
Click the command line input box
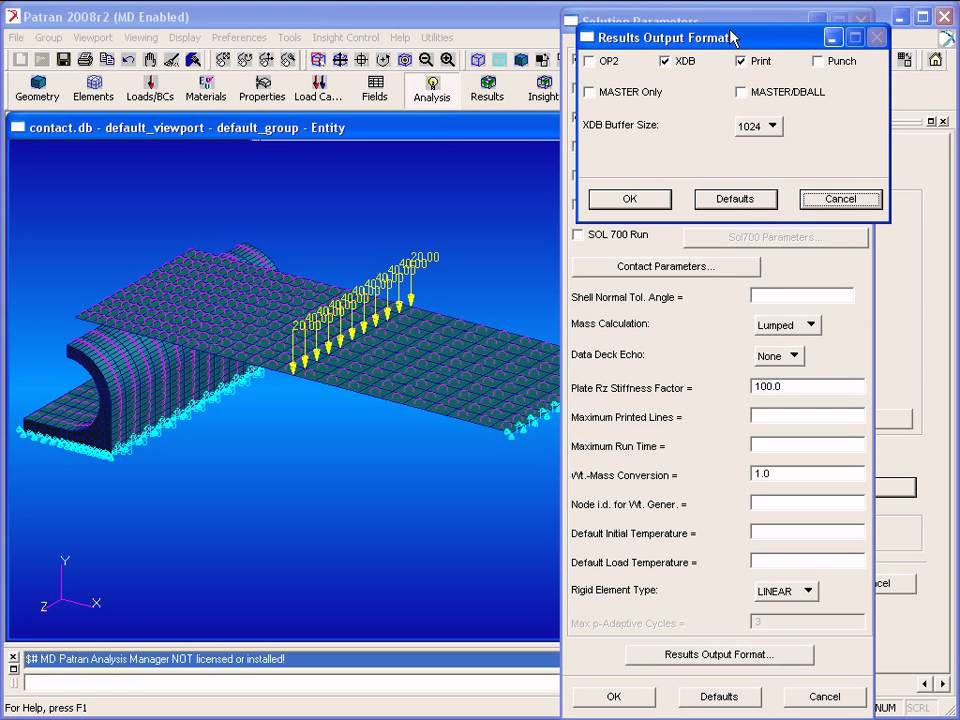(x=291, y=683)
